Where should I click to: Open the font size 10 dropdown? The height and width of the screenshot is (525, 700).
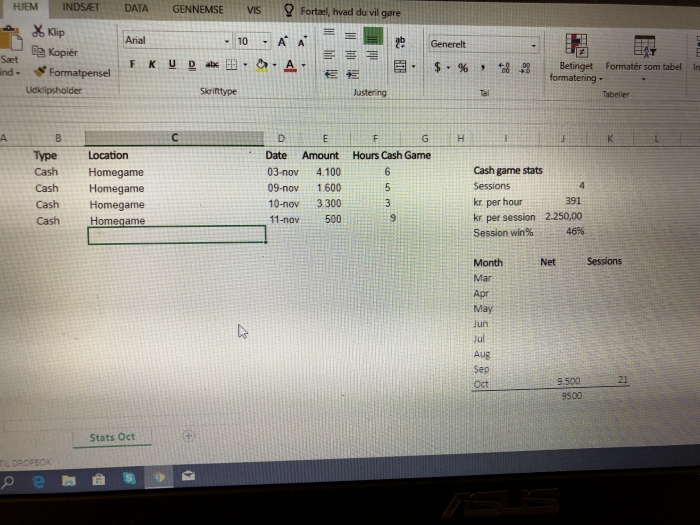265,42
